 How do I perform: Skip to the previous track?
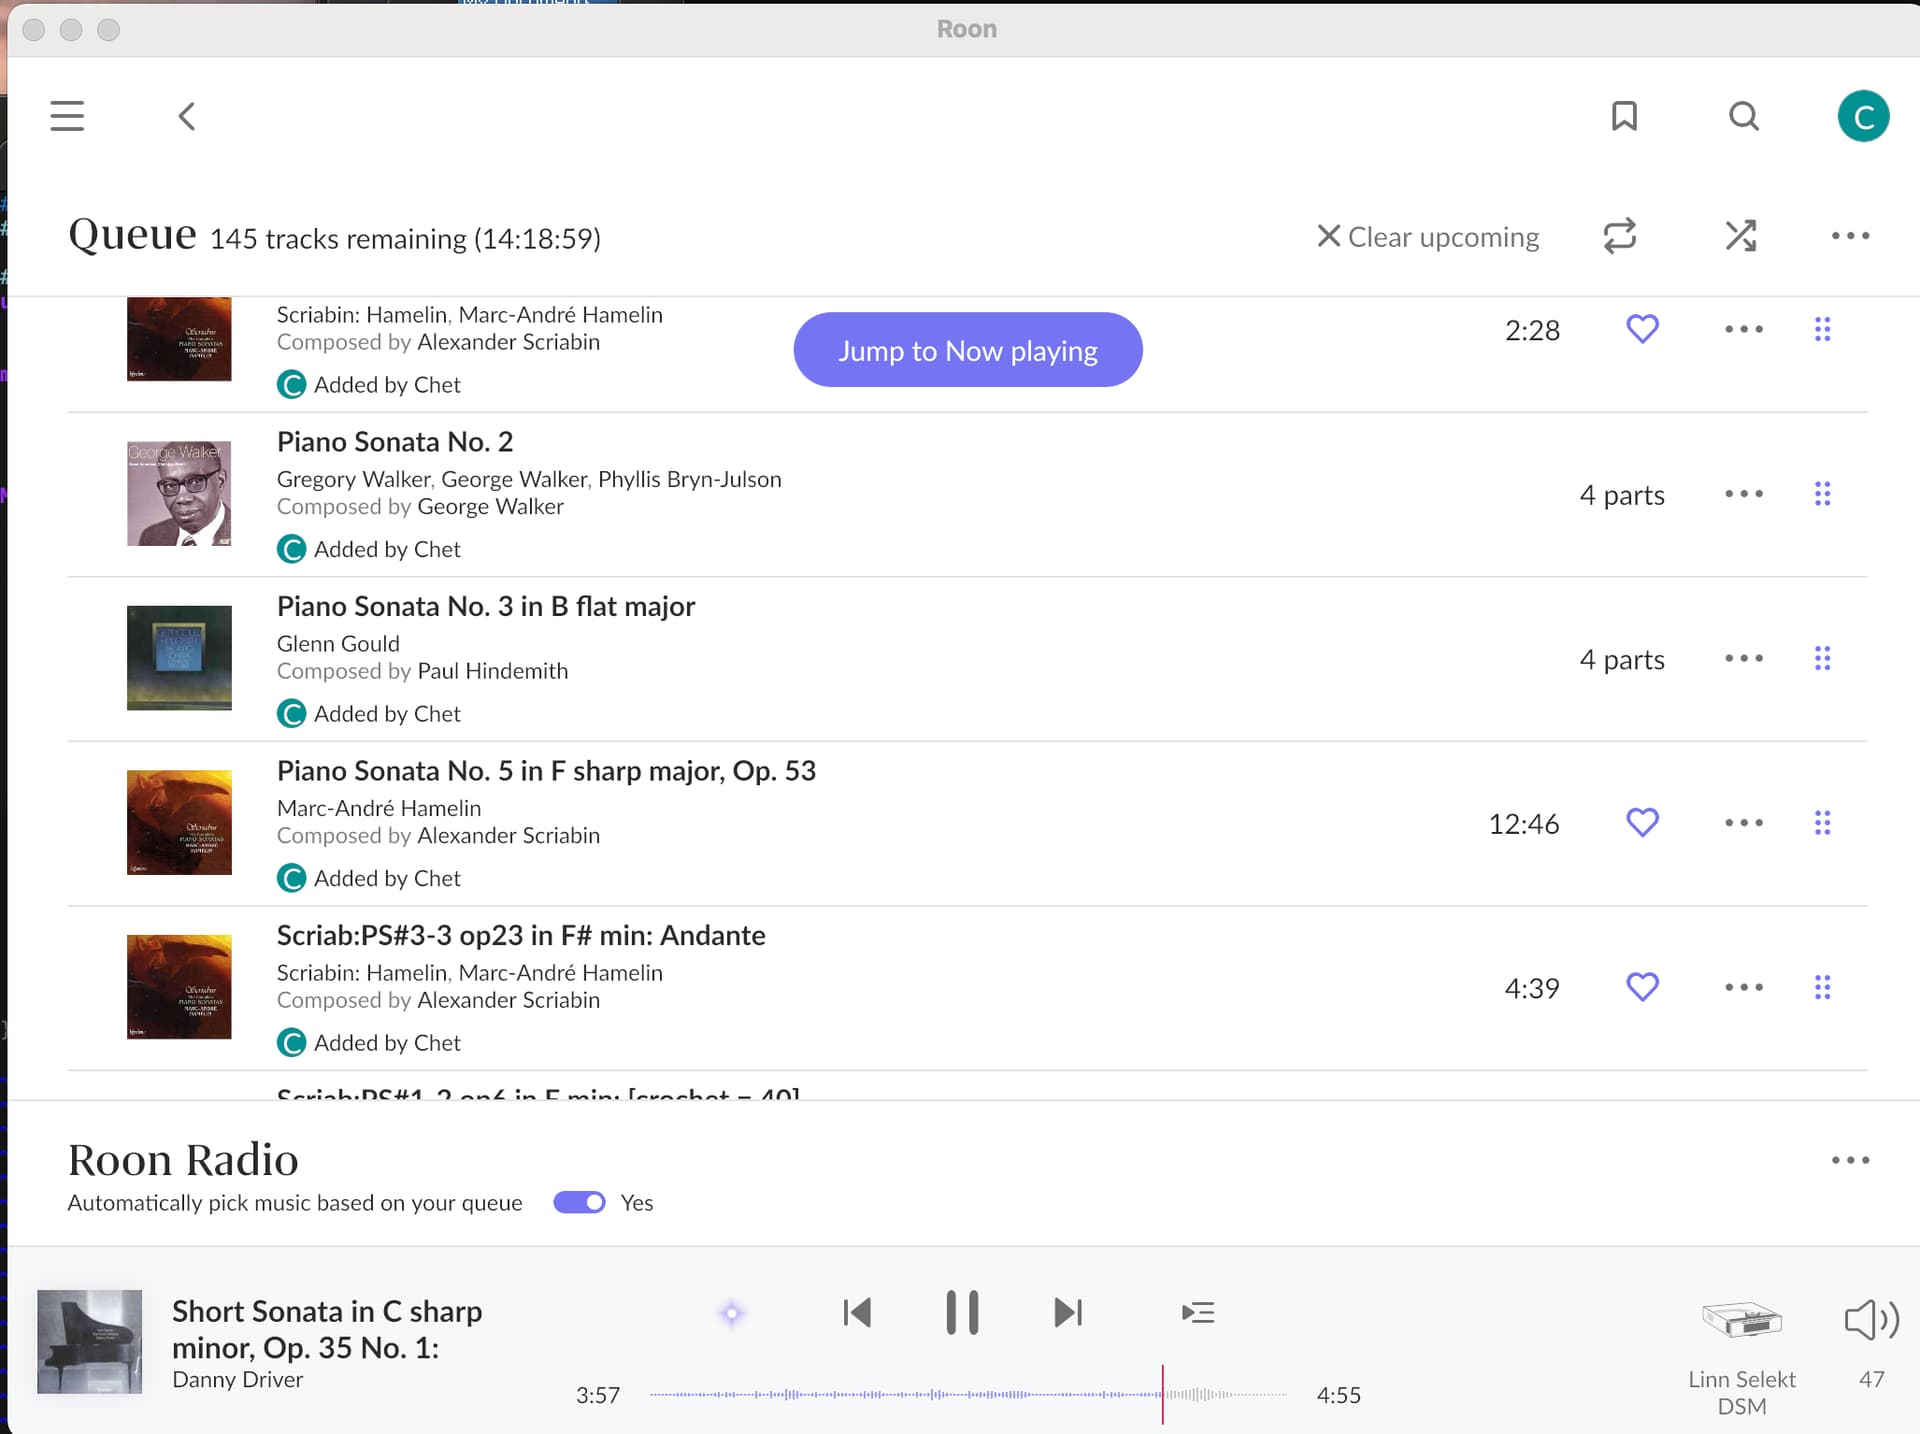coord(857,1313)
